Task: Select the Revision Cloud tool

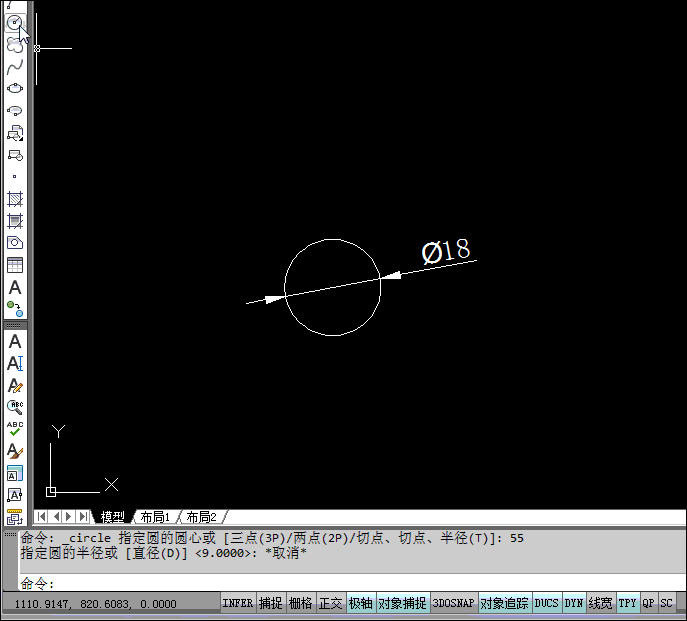Action: (x=15, y=45)
